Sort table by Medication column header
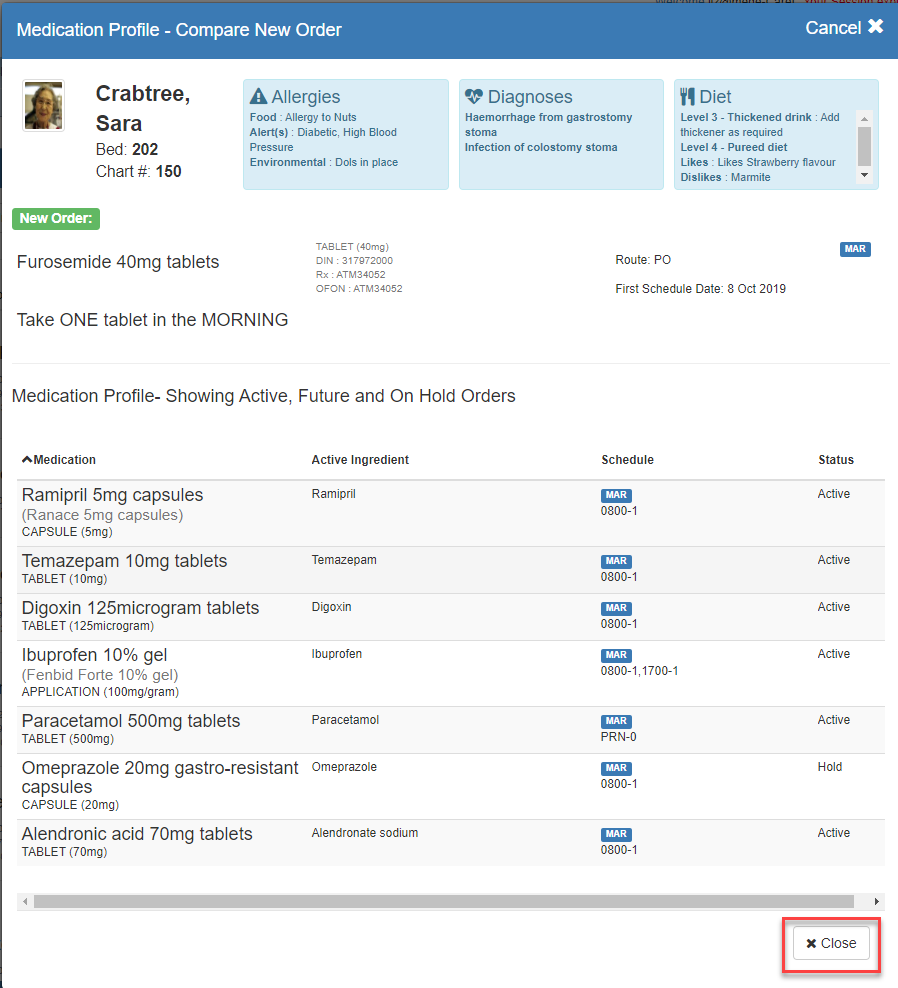 pyautogui.click(x=60, y=460)
